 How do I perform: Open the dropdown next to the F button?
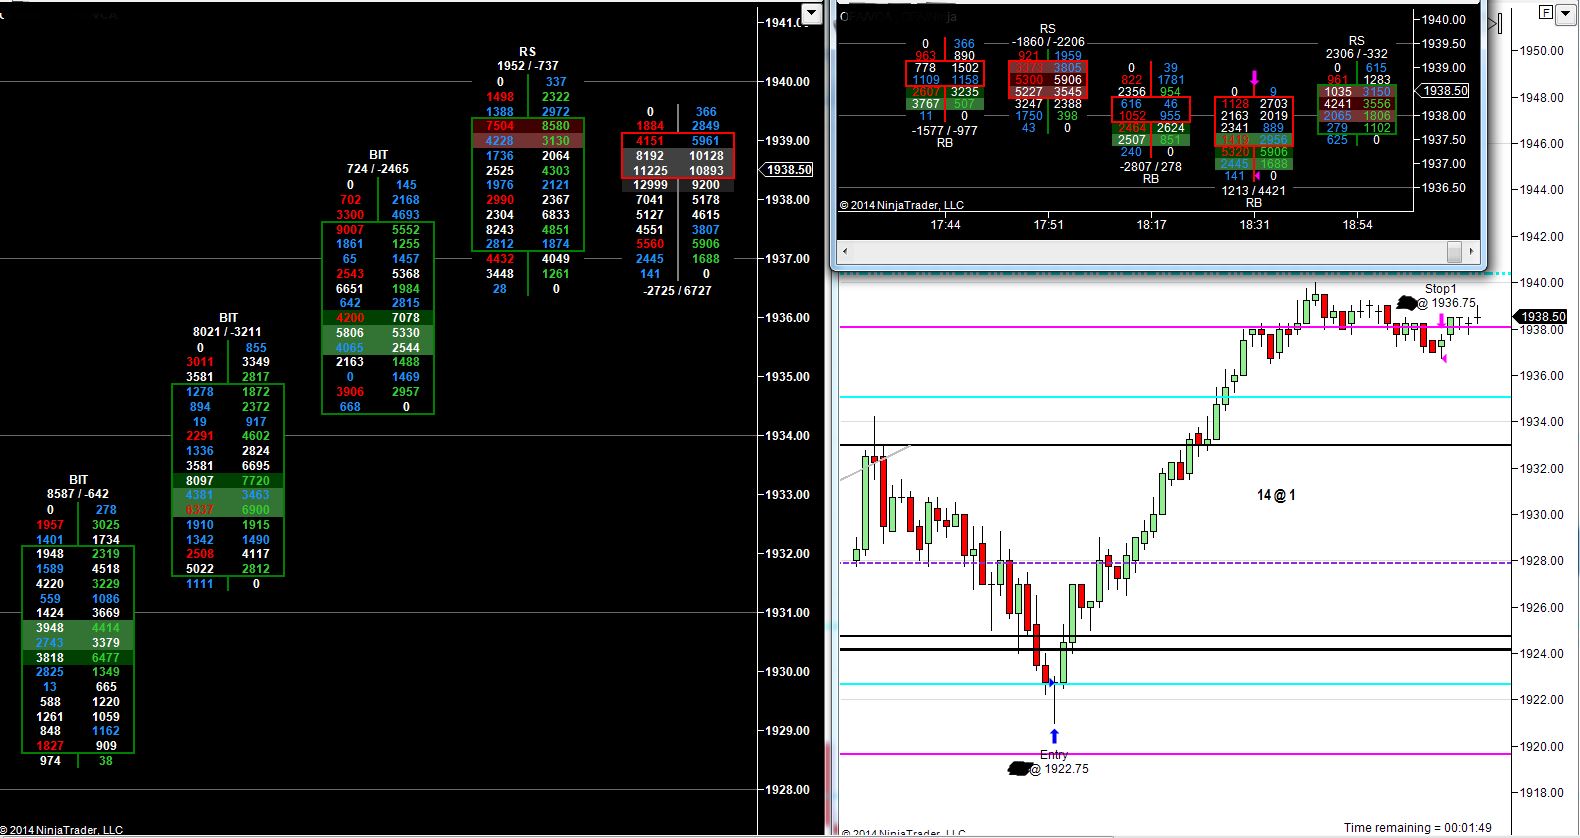(1565, 13)
